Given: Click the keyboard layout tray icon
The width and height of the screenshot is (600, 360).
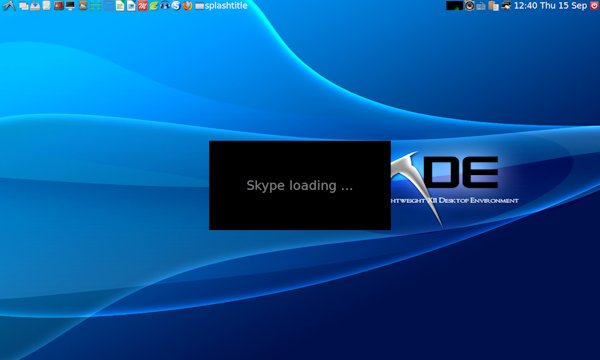Looking at the screenshot, I should (x=481, y=6).
